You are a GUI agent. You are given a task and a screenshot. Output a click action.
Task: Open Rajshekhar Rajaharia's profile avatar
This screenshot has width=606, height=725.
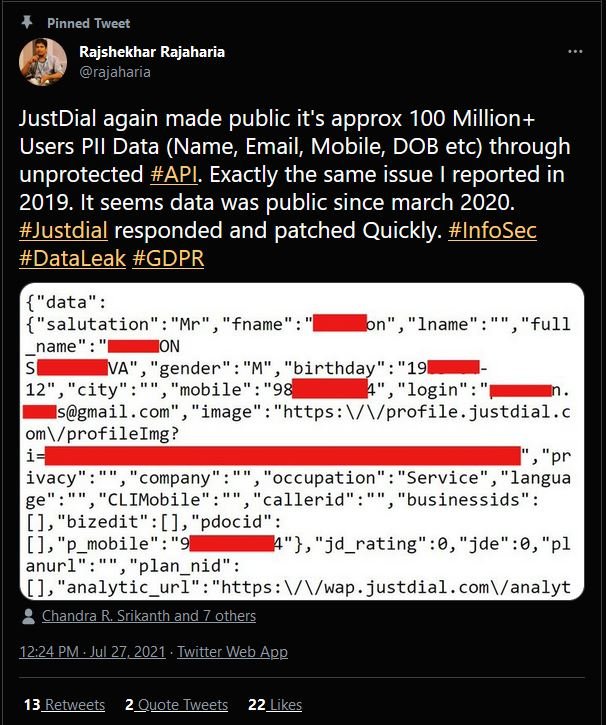[43, 62]
